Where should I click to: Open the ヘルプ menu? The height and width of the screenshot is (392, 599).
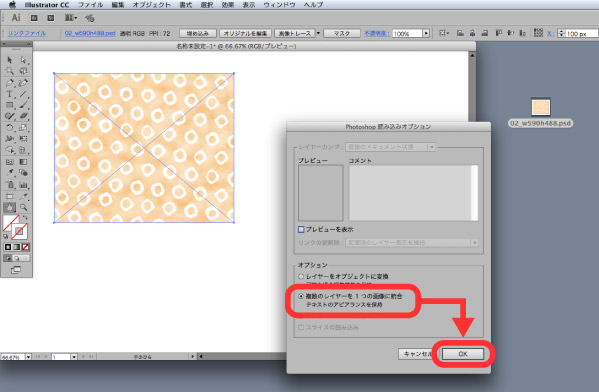coord(313,5)
